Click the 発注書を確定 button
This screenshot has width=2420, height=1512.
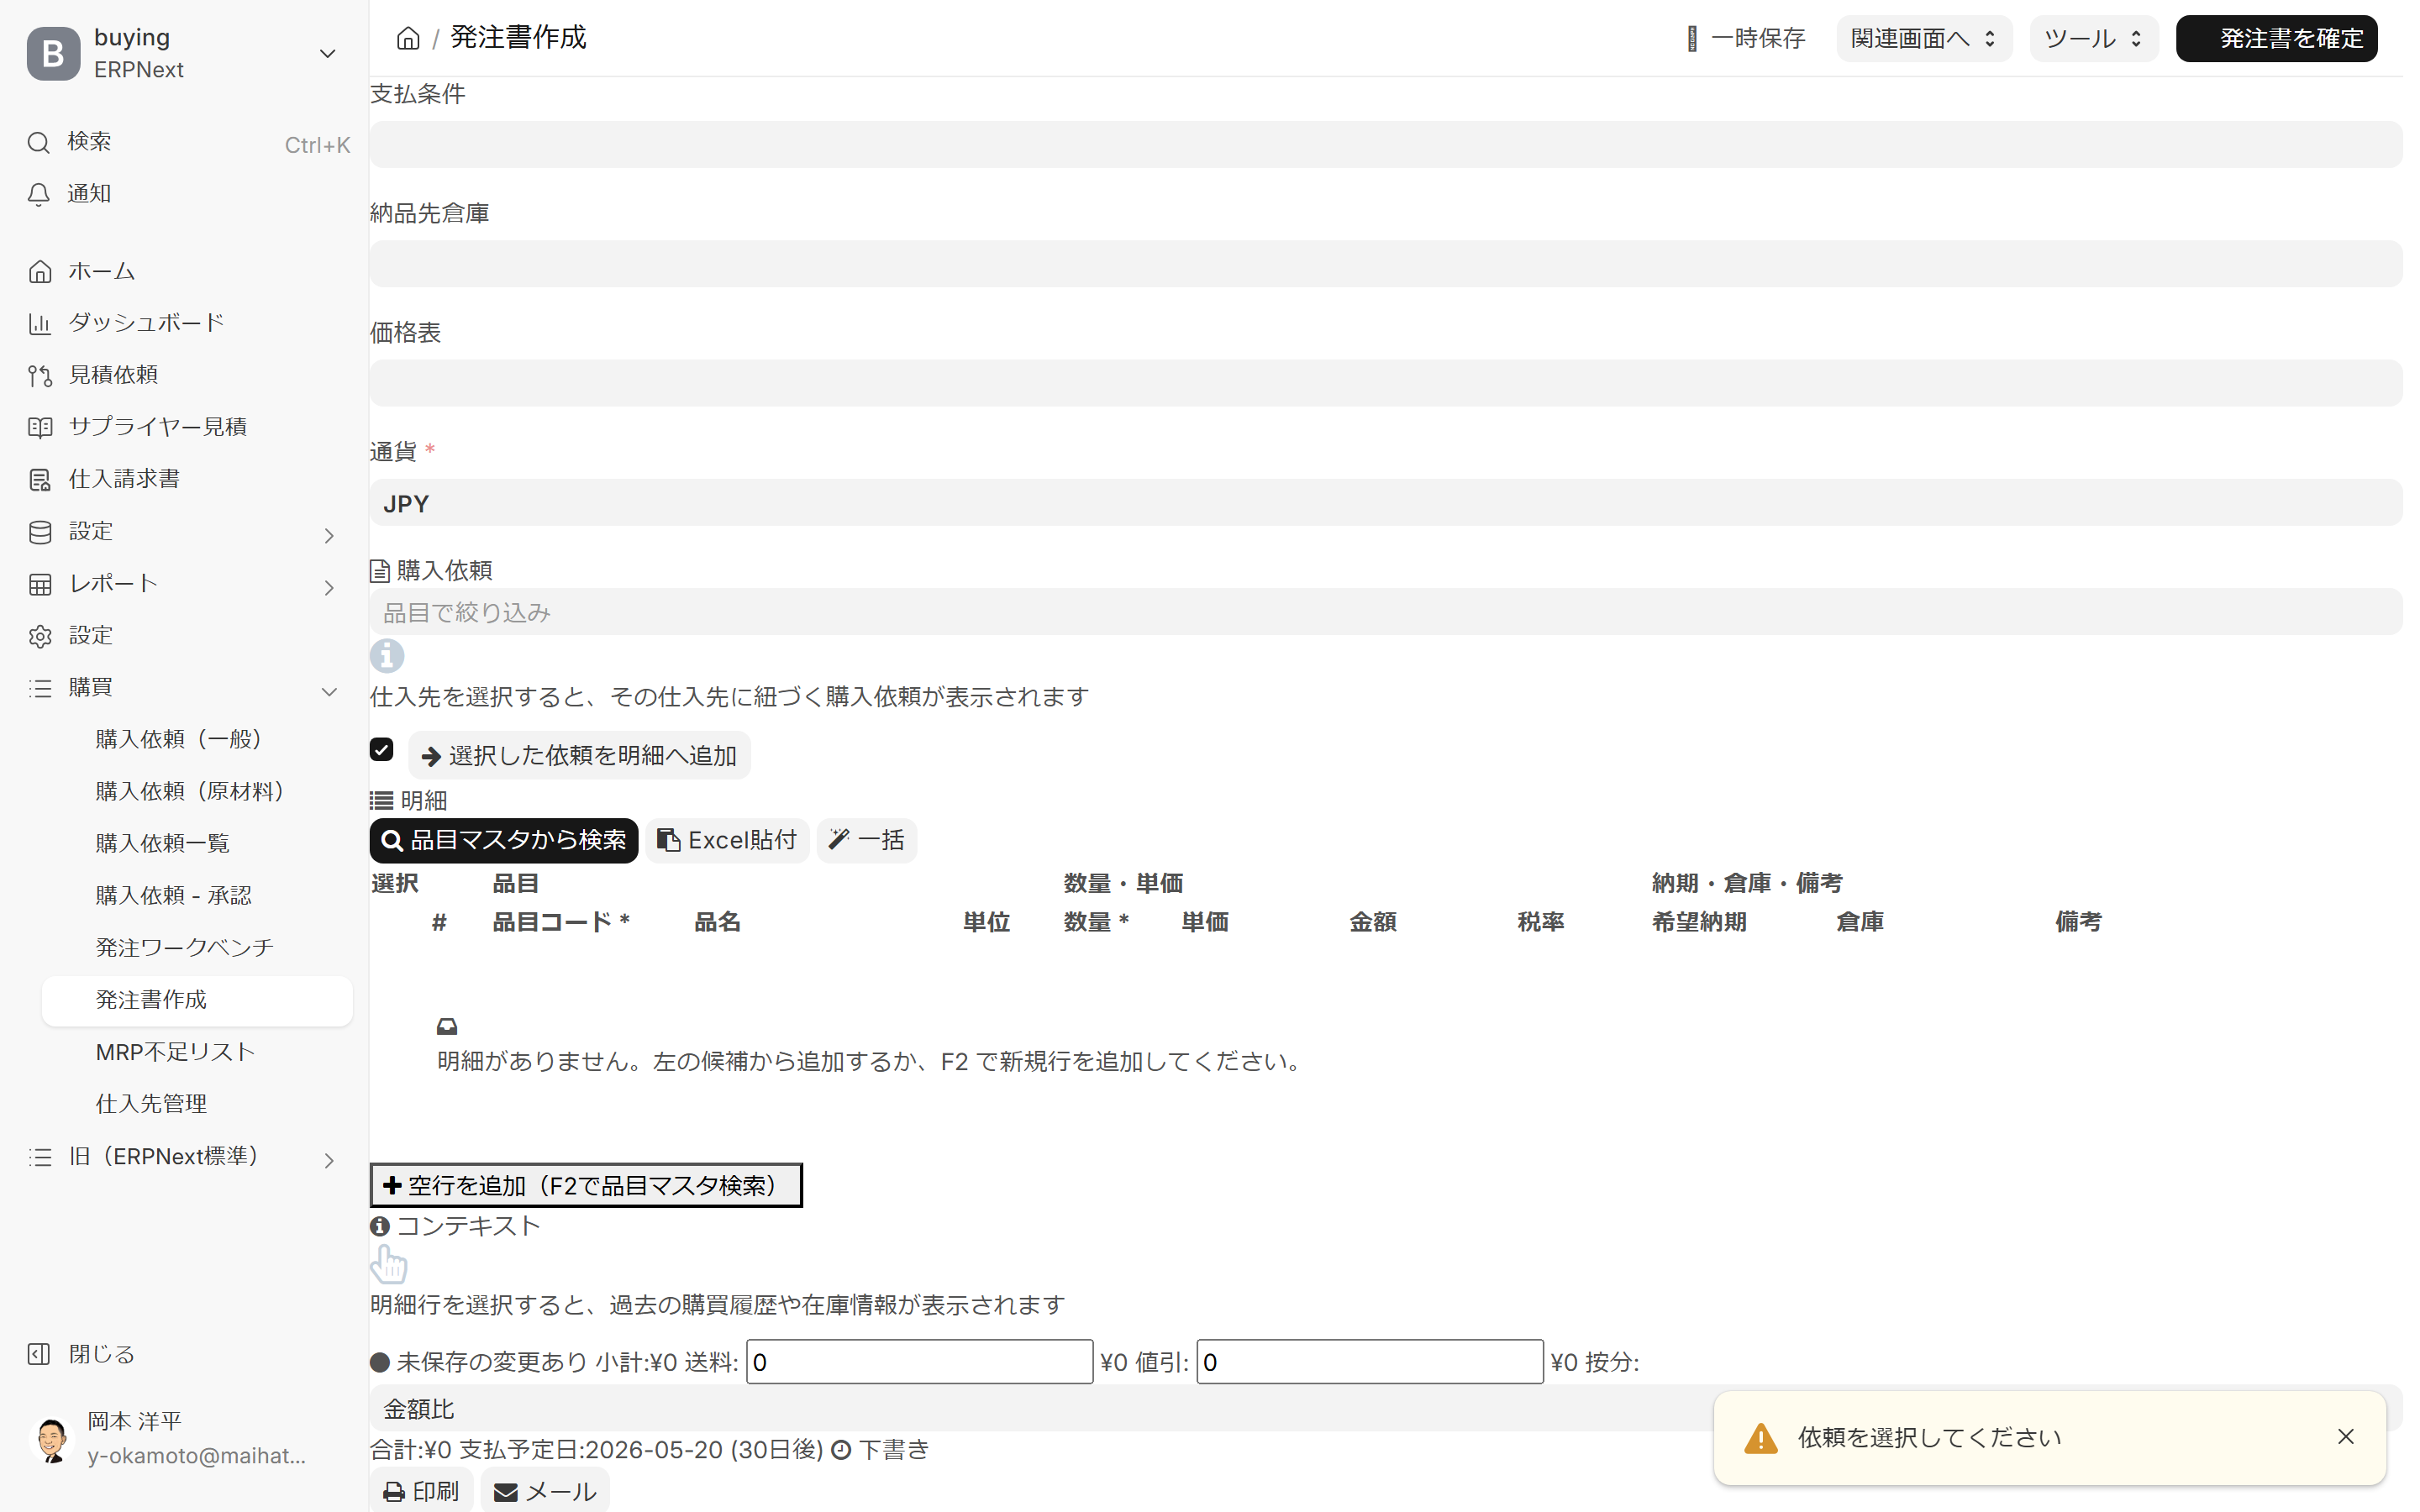(x=2276, y=39)
